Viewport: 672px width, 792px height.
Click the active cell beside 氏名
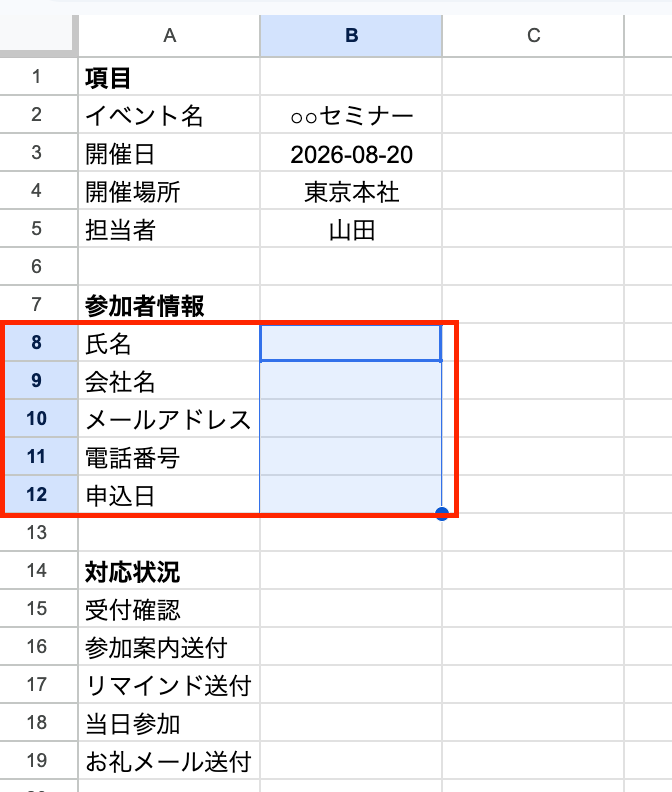[x=351, y=343]
